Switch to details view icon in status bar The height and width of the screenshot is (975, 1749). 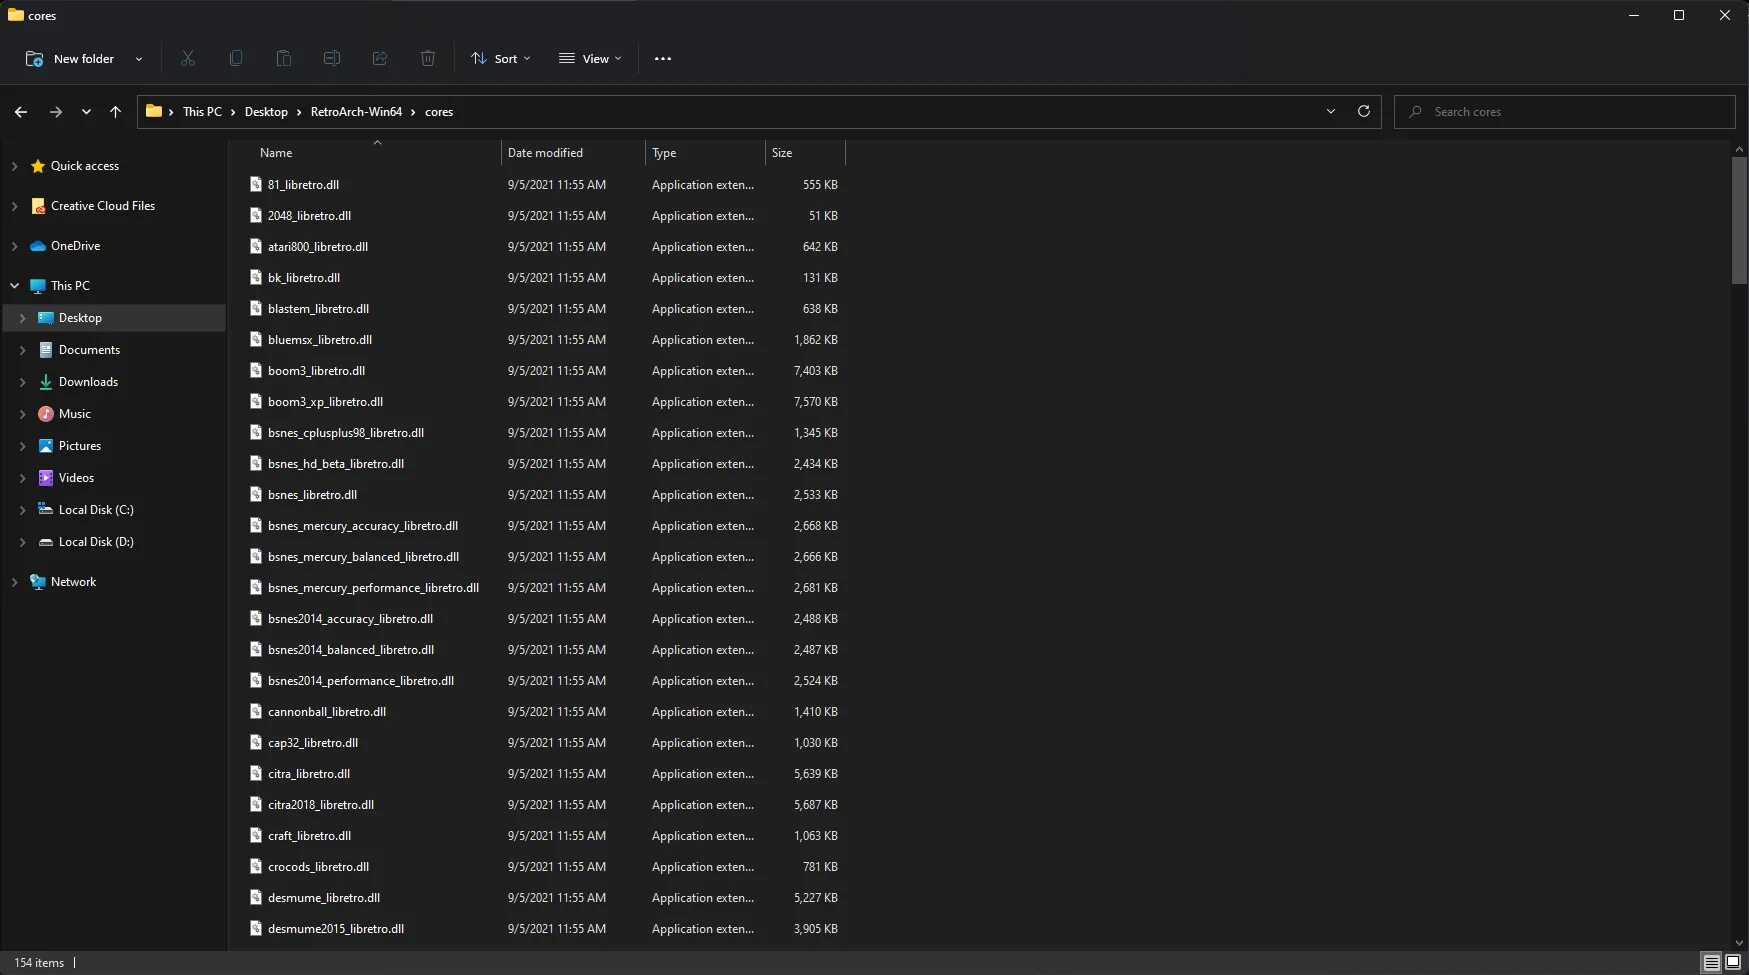(1712, 963)
